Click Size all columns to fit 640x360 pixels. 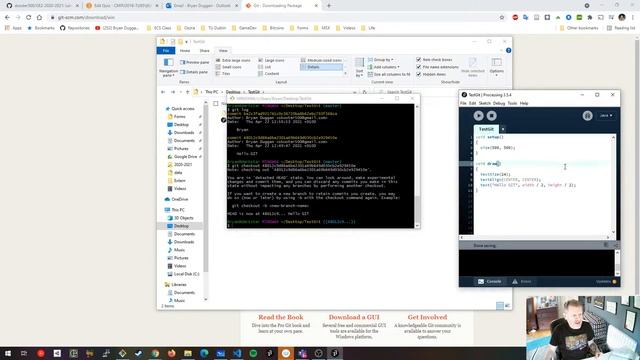(389, 74)
